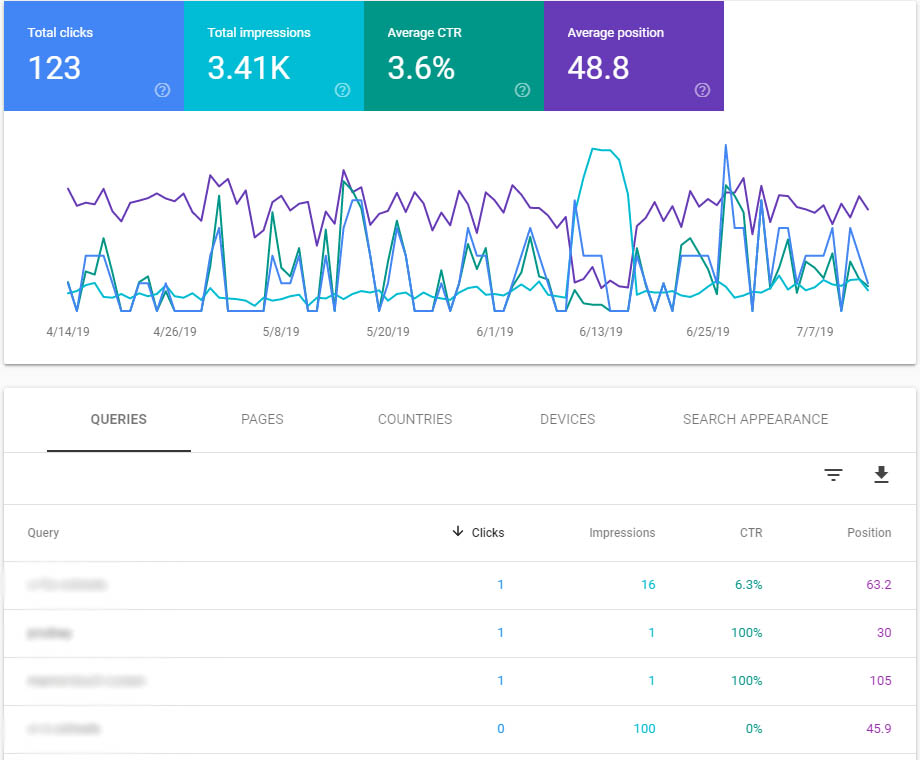
Task: Switch to the PAGES tab
Action: tap(262, 419)
